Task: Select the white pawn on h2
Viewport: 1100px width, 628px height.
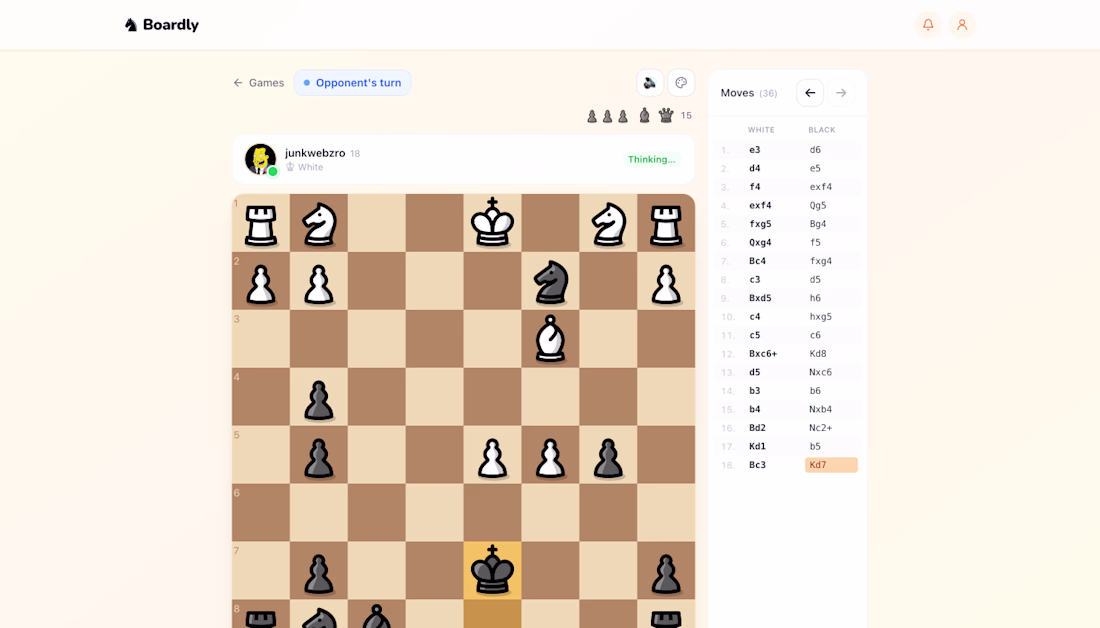Action: point(261,281)
